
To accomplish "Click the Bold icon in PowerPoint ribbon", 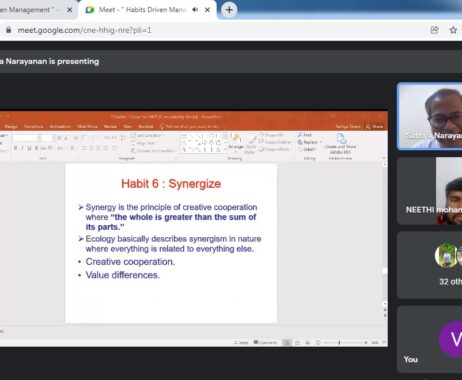I will coord(15,148).
